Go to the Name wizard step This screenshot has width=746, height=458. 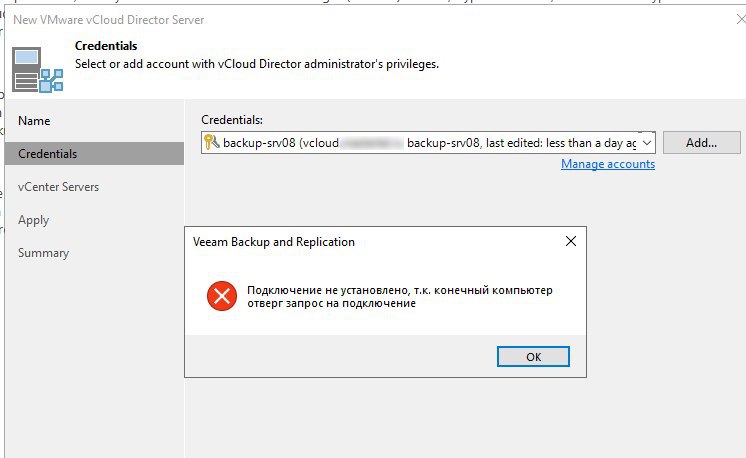pos(34,121)
